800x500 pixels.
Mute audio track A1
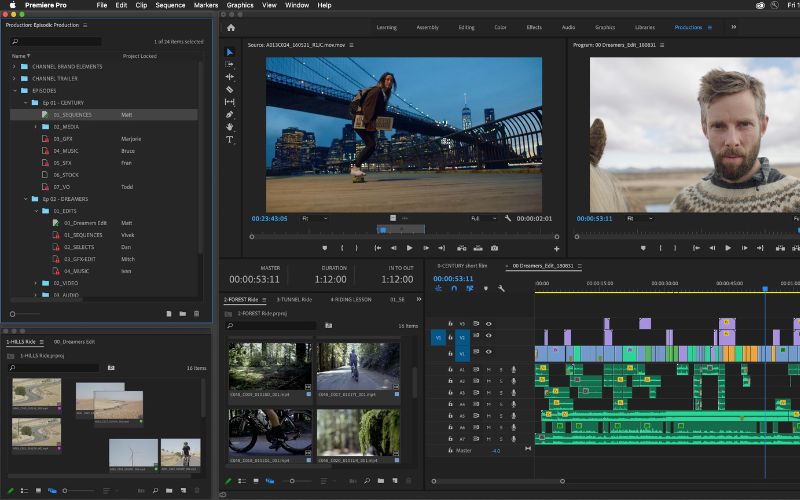pos(489,369)
